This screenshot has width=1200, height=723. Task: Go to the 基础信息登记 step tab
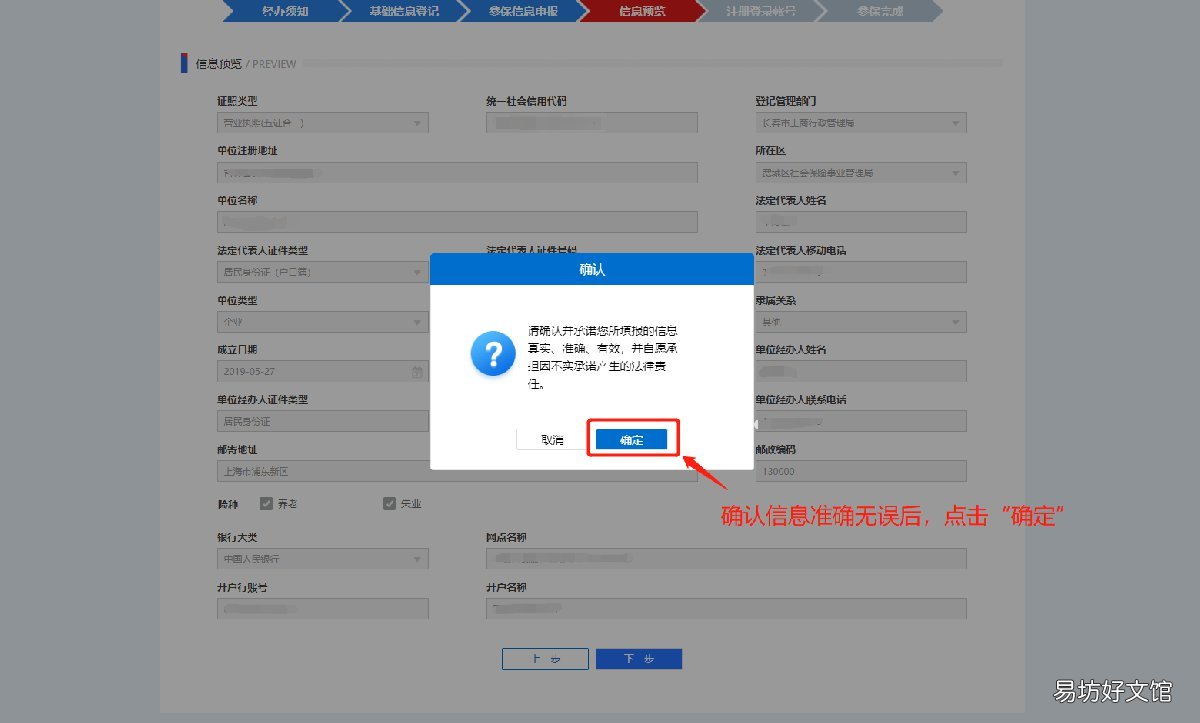coord(402,11)
